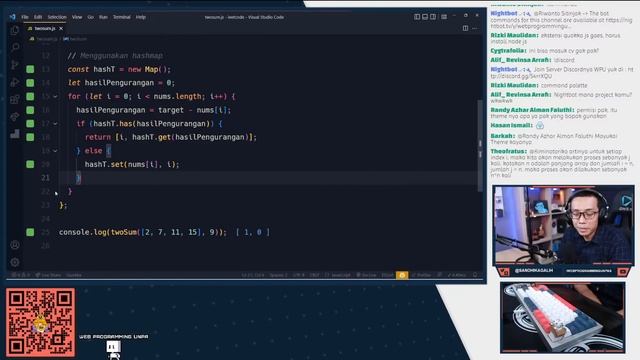Click the orange QR code image
This screenshot has width=640, height=360.
(x=40, y=322)
